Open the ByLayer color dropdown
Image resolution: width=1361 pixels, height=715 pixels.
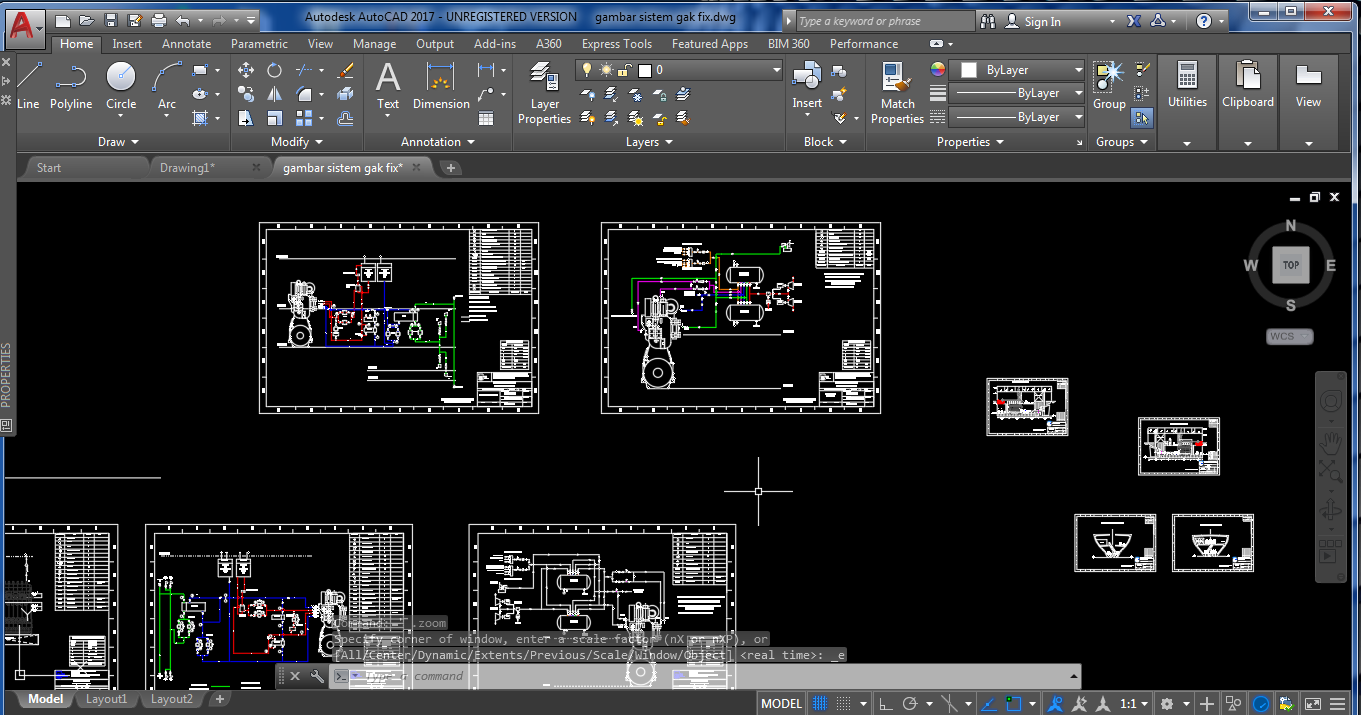(x=1077, y=70)
